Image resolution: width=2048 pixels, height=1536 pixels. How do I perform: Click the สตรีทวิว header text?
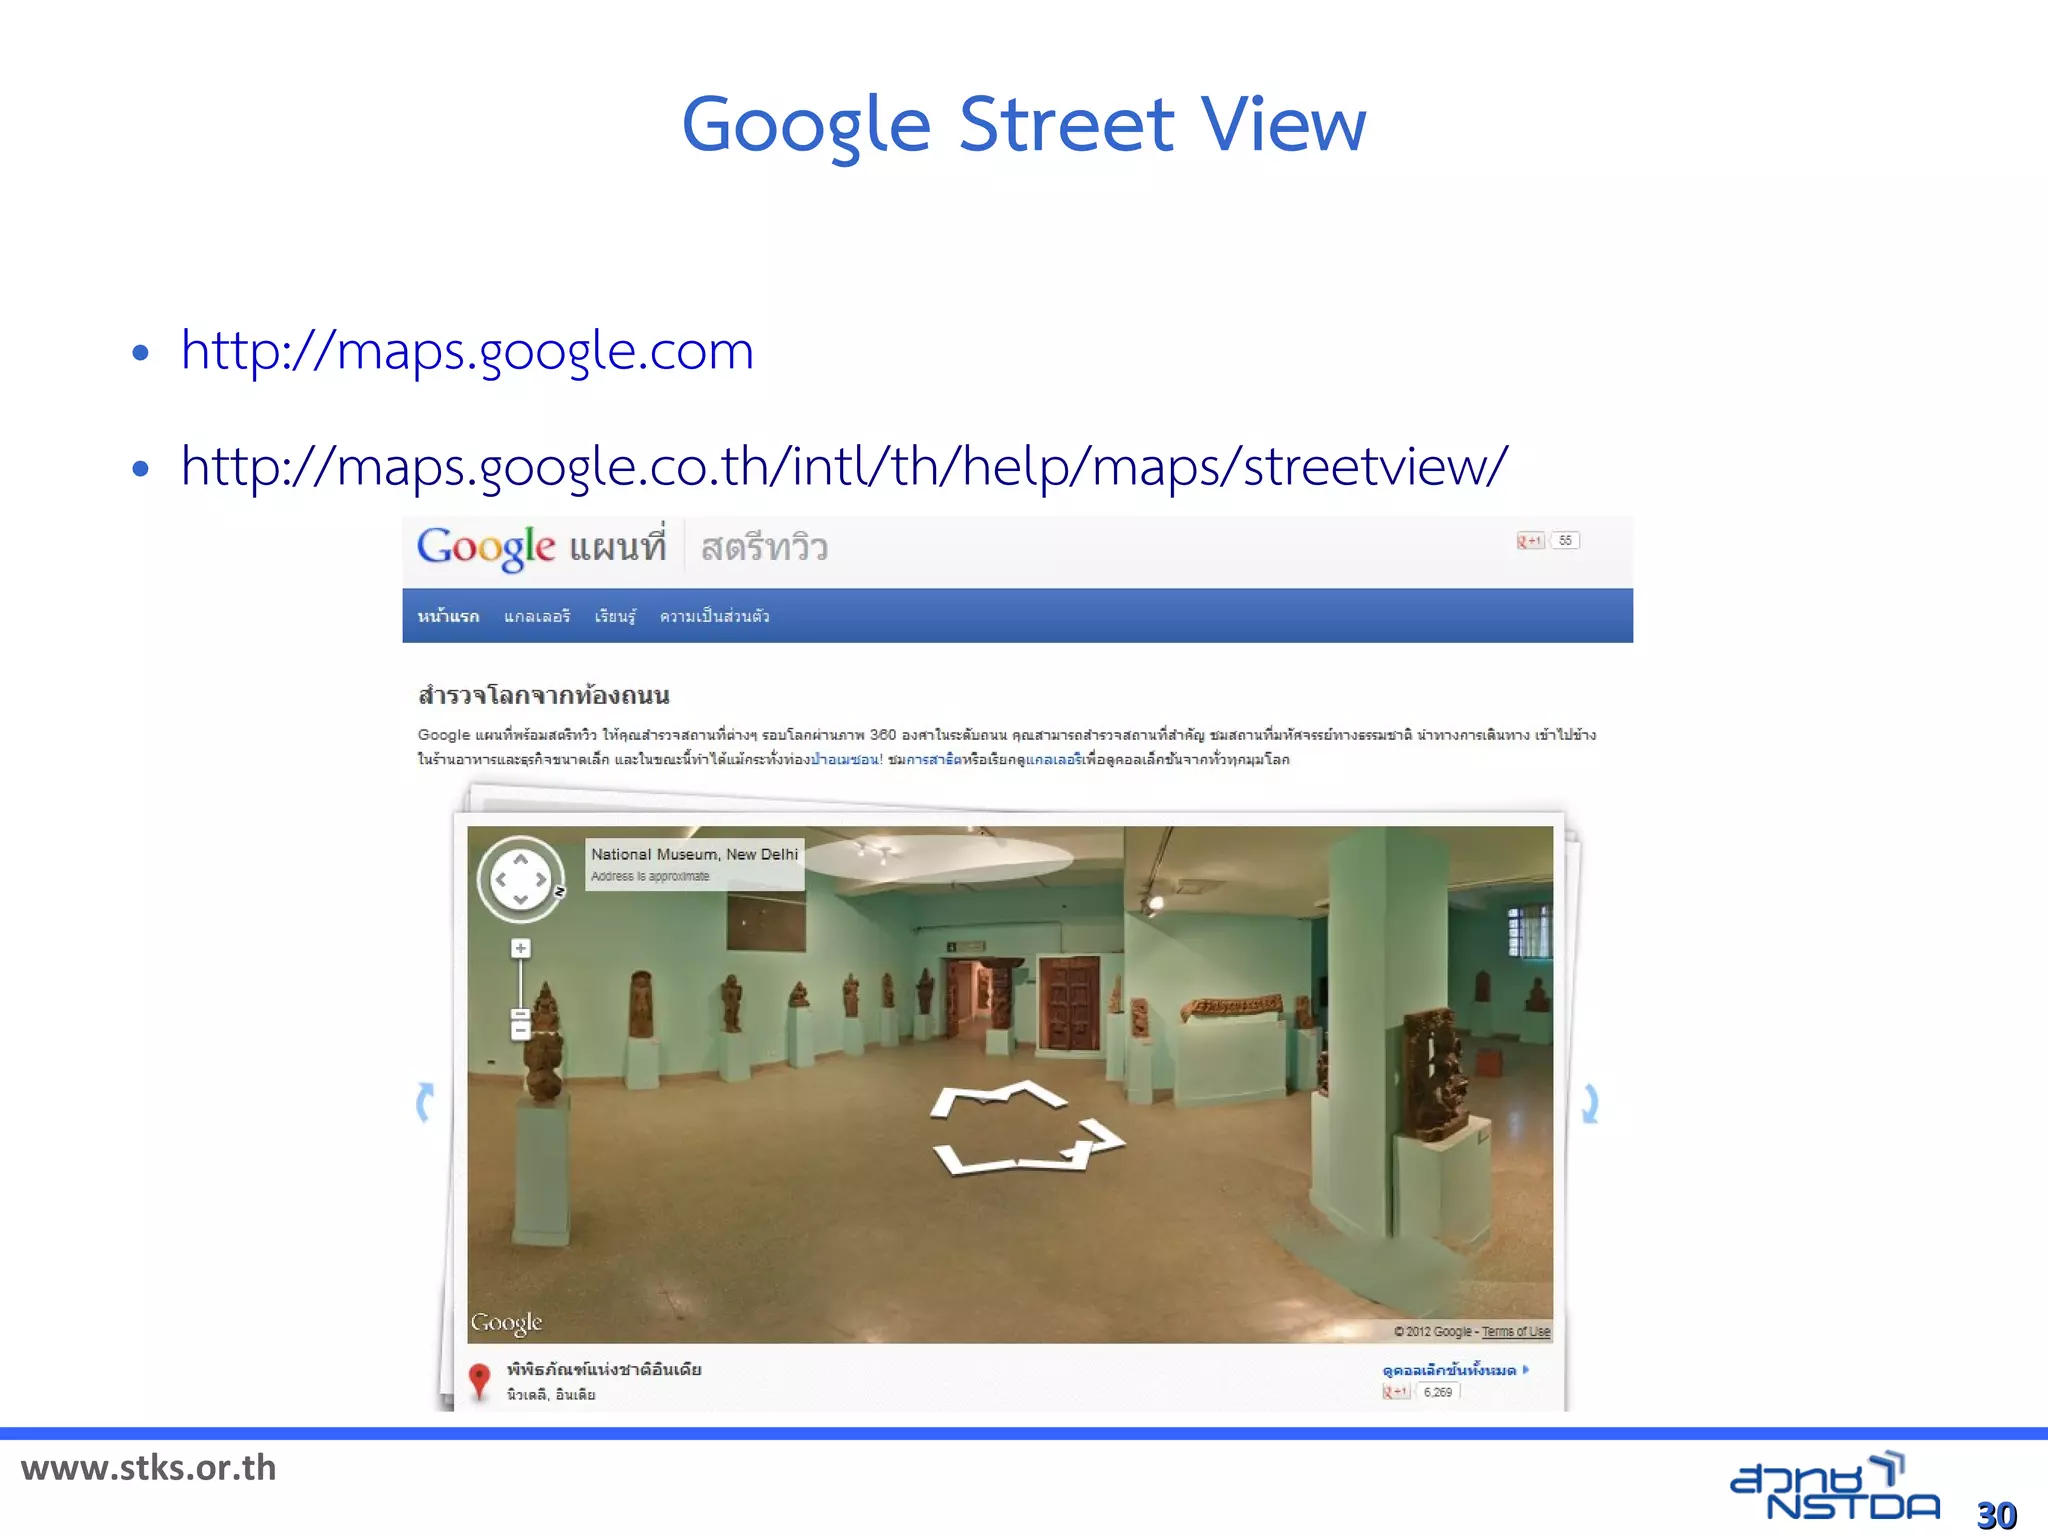[x=764, y=548]
